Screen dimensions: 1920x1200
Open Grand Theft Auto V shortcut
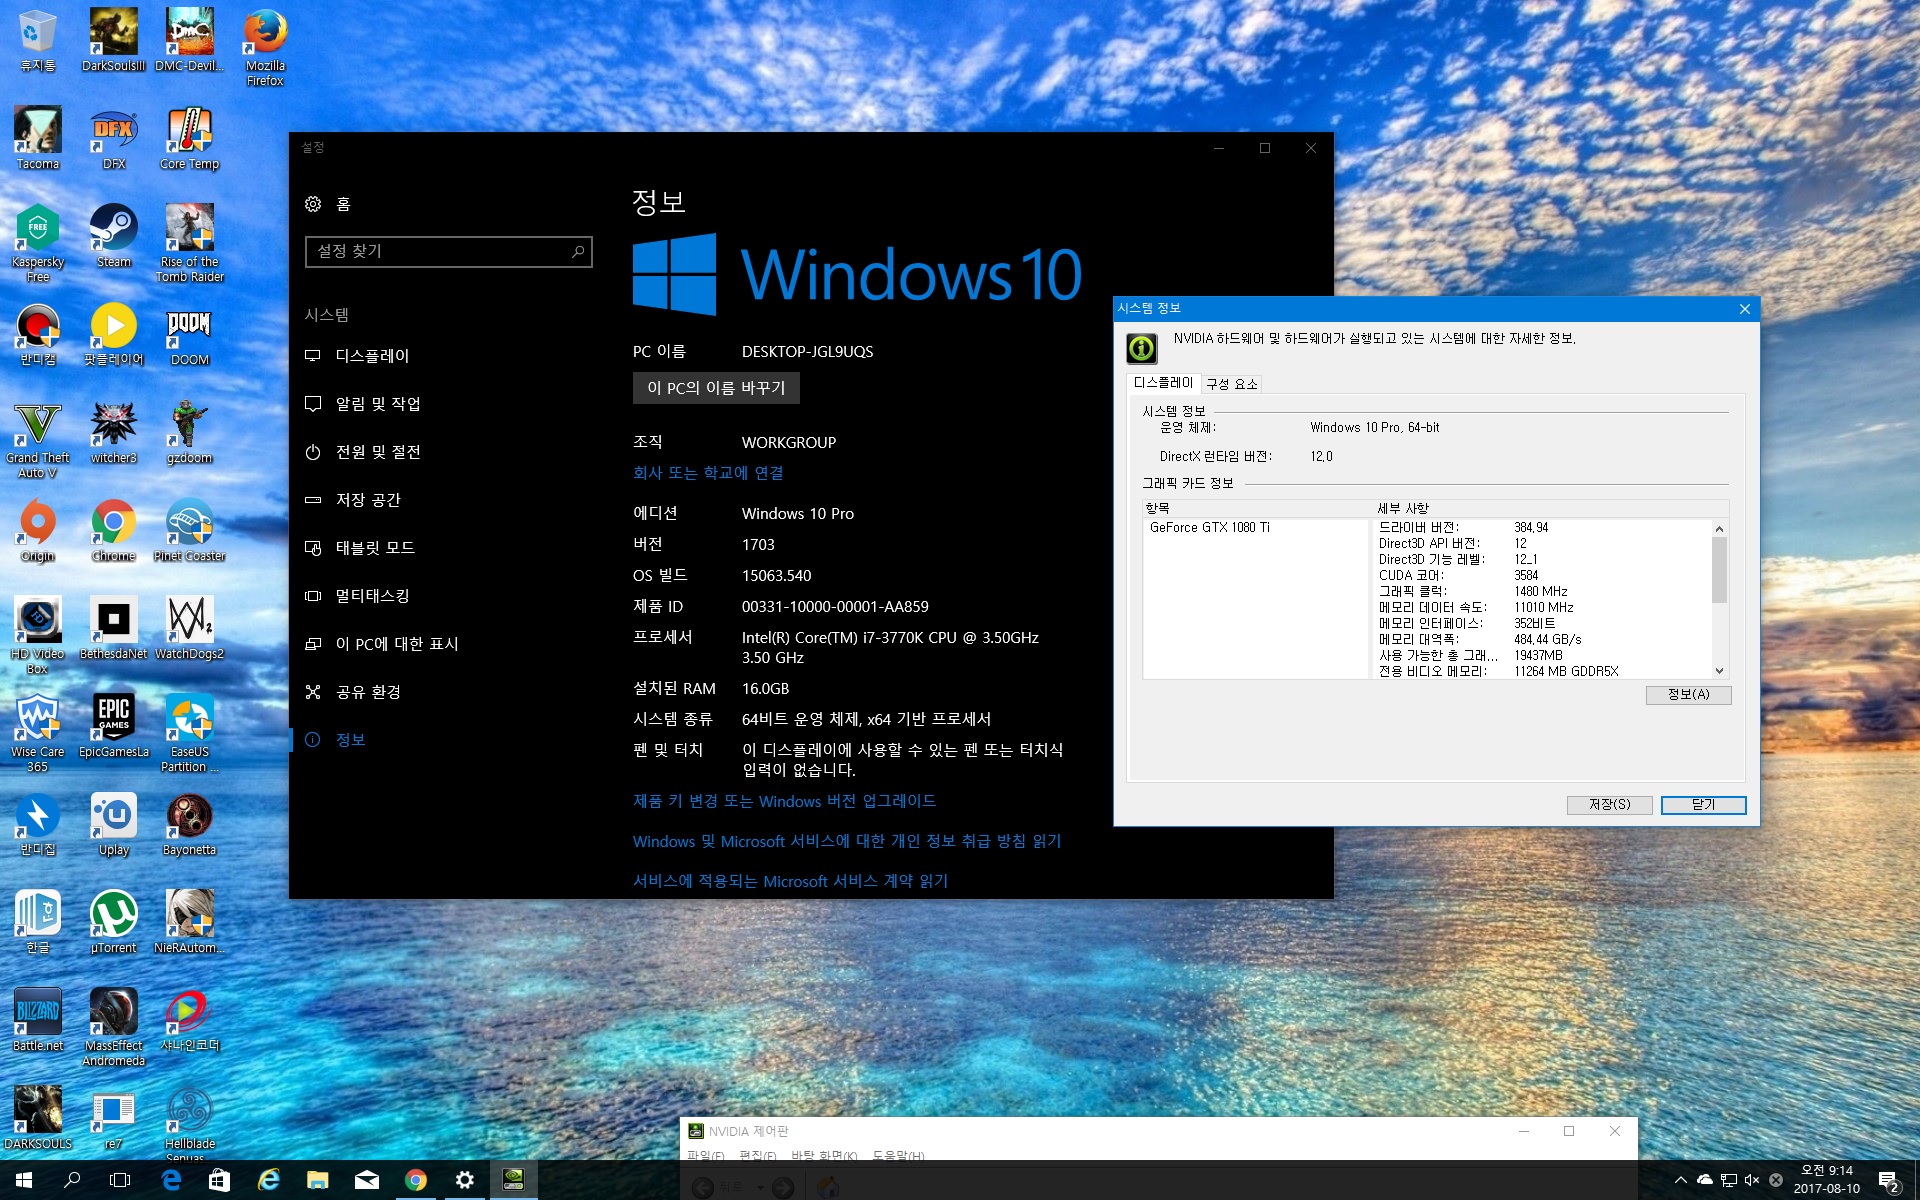[x=37, y=439]
